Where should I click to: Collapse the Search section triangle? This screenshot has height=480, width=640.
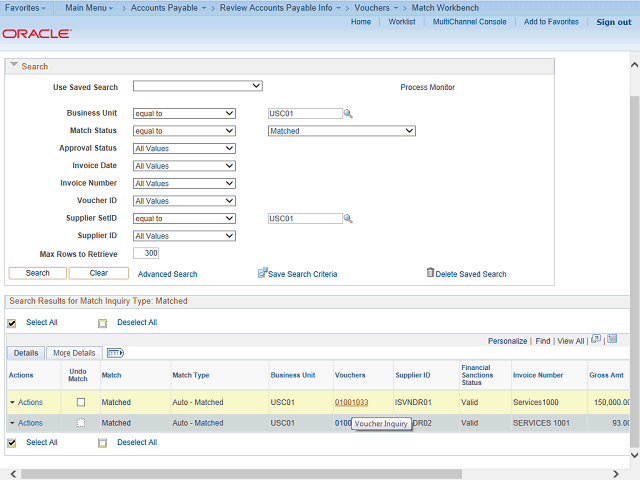coord(14,66)
